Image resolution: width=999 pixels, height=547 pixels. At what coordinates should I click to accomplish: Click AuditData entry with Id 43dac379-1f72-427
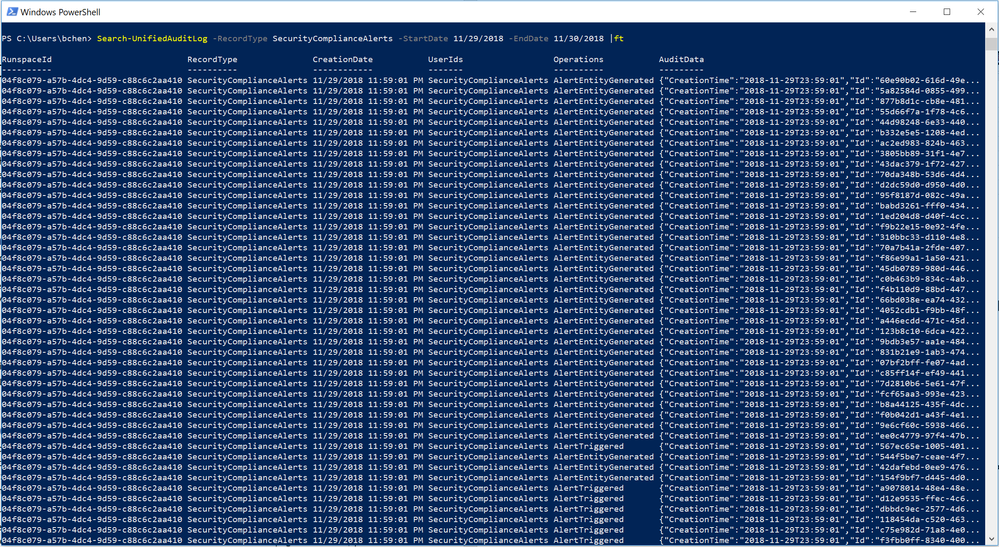820,164
